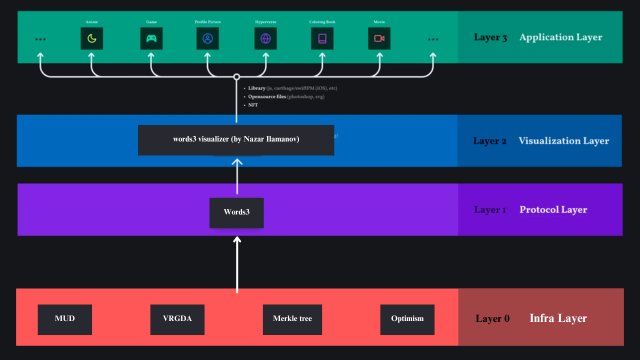
Task: Click the left ellipsis in Application Layer
Action: coord(40,39)
